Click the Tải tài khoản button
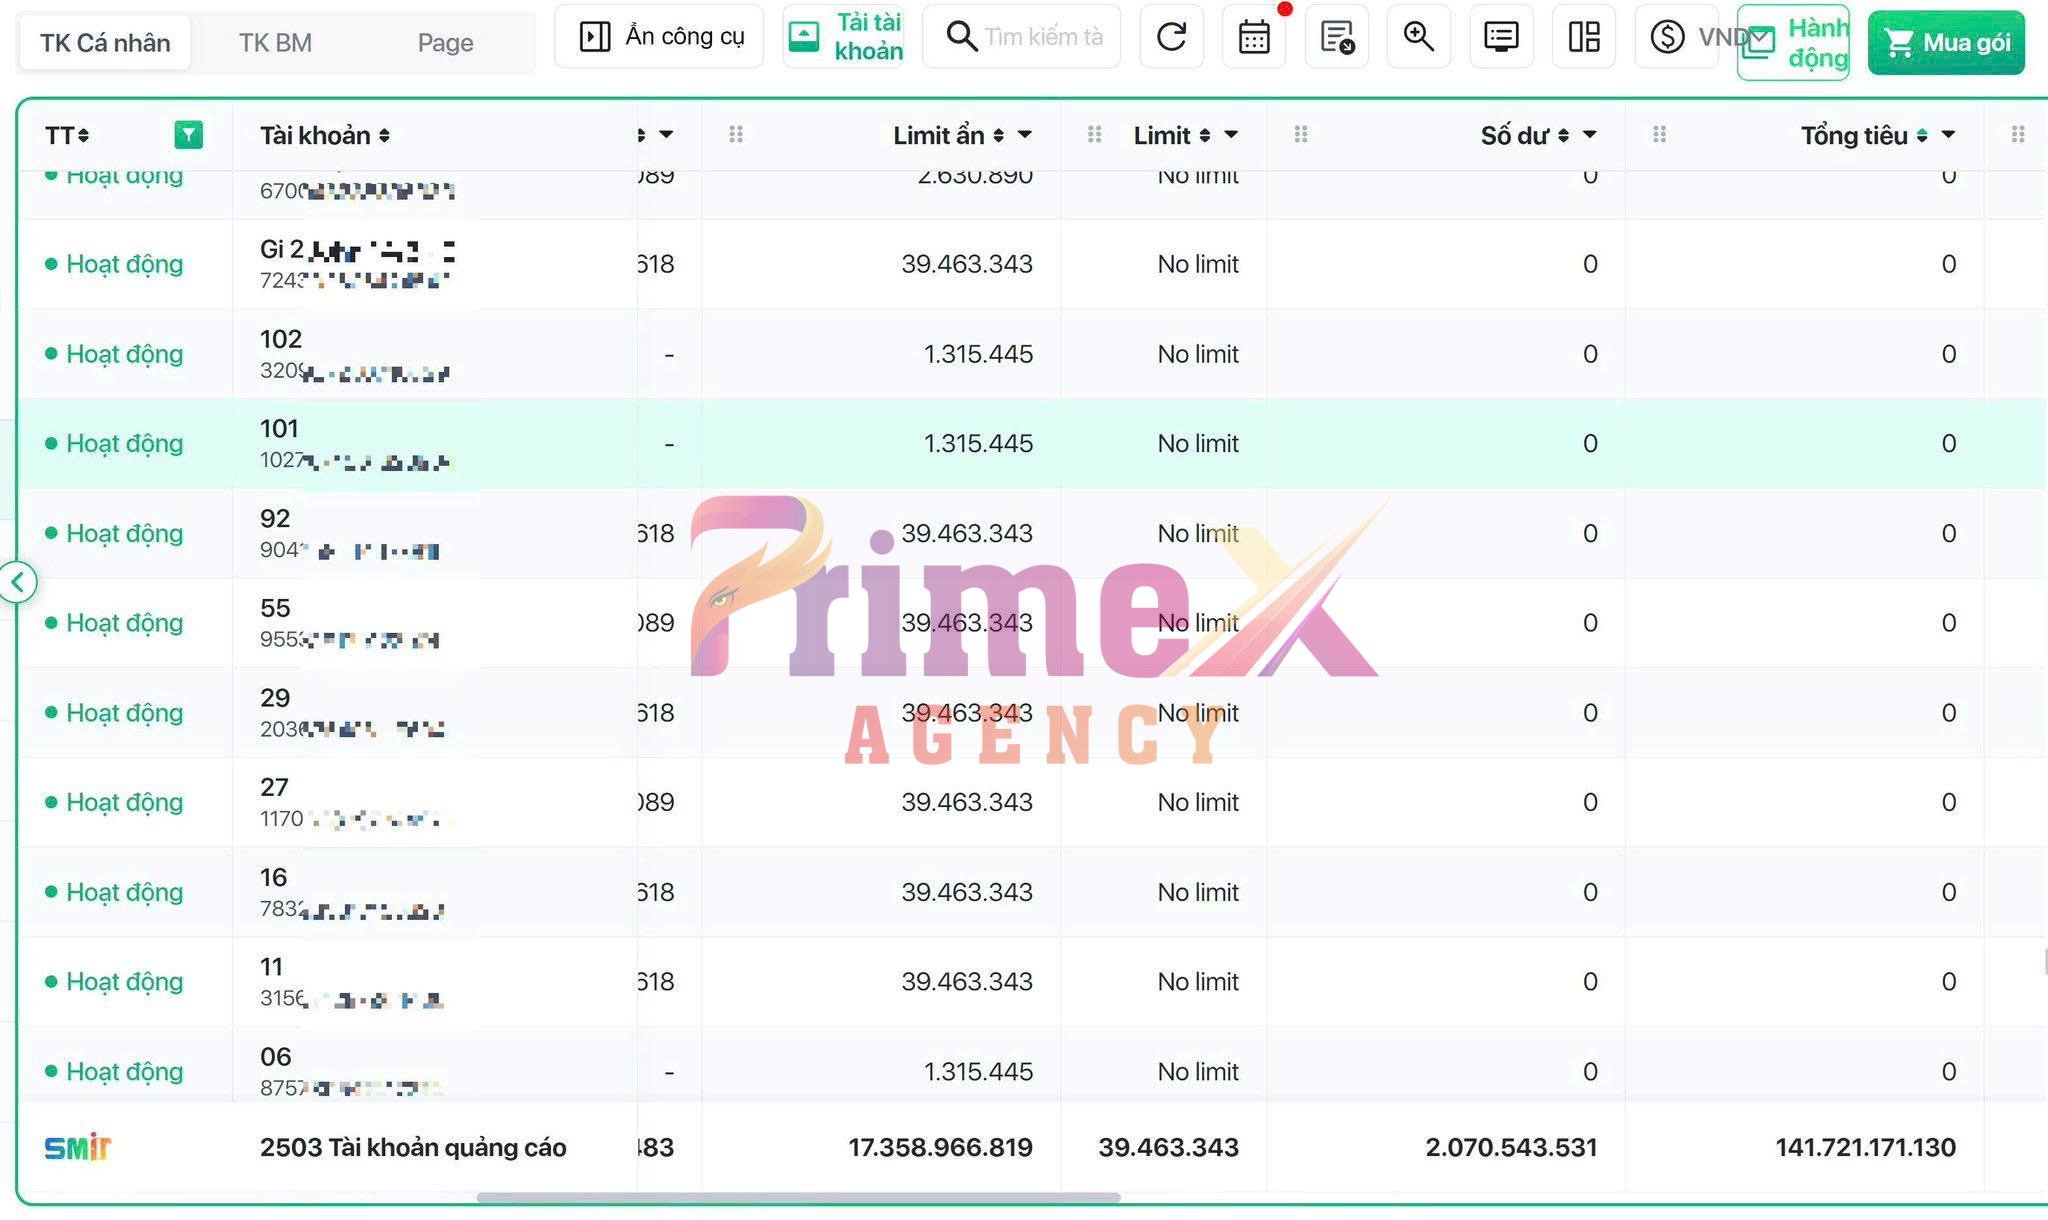This screenshot has width=2048, height=1220. pyautogui.click(x=843, y=37)
